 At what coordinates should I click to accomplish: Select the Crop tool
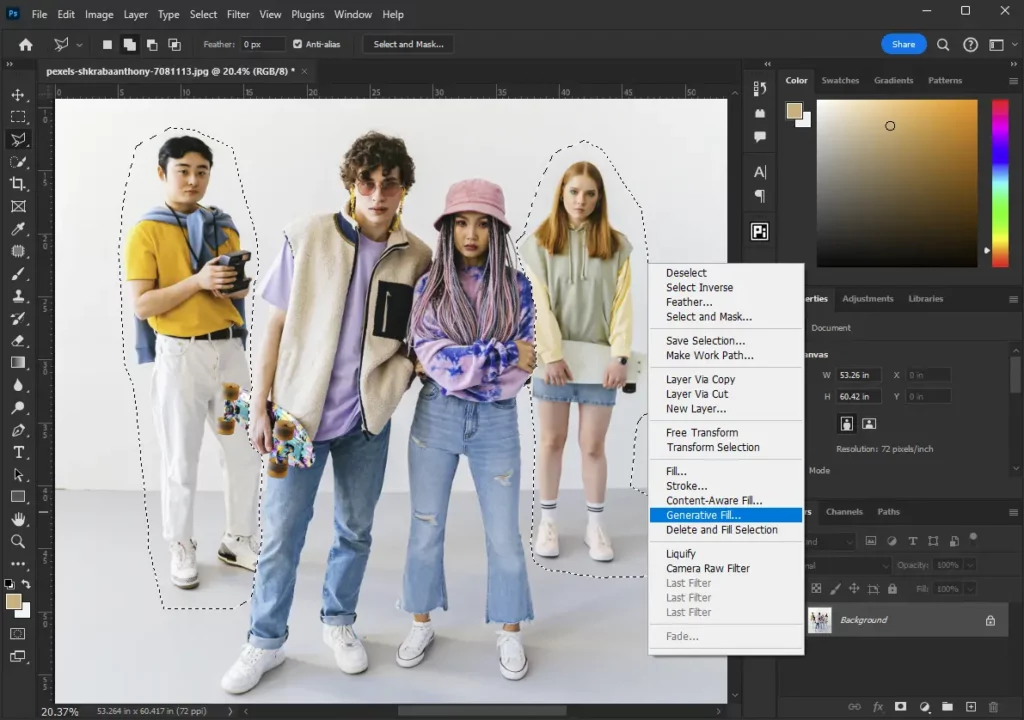(18, 184)
